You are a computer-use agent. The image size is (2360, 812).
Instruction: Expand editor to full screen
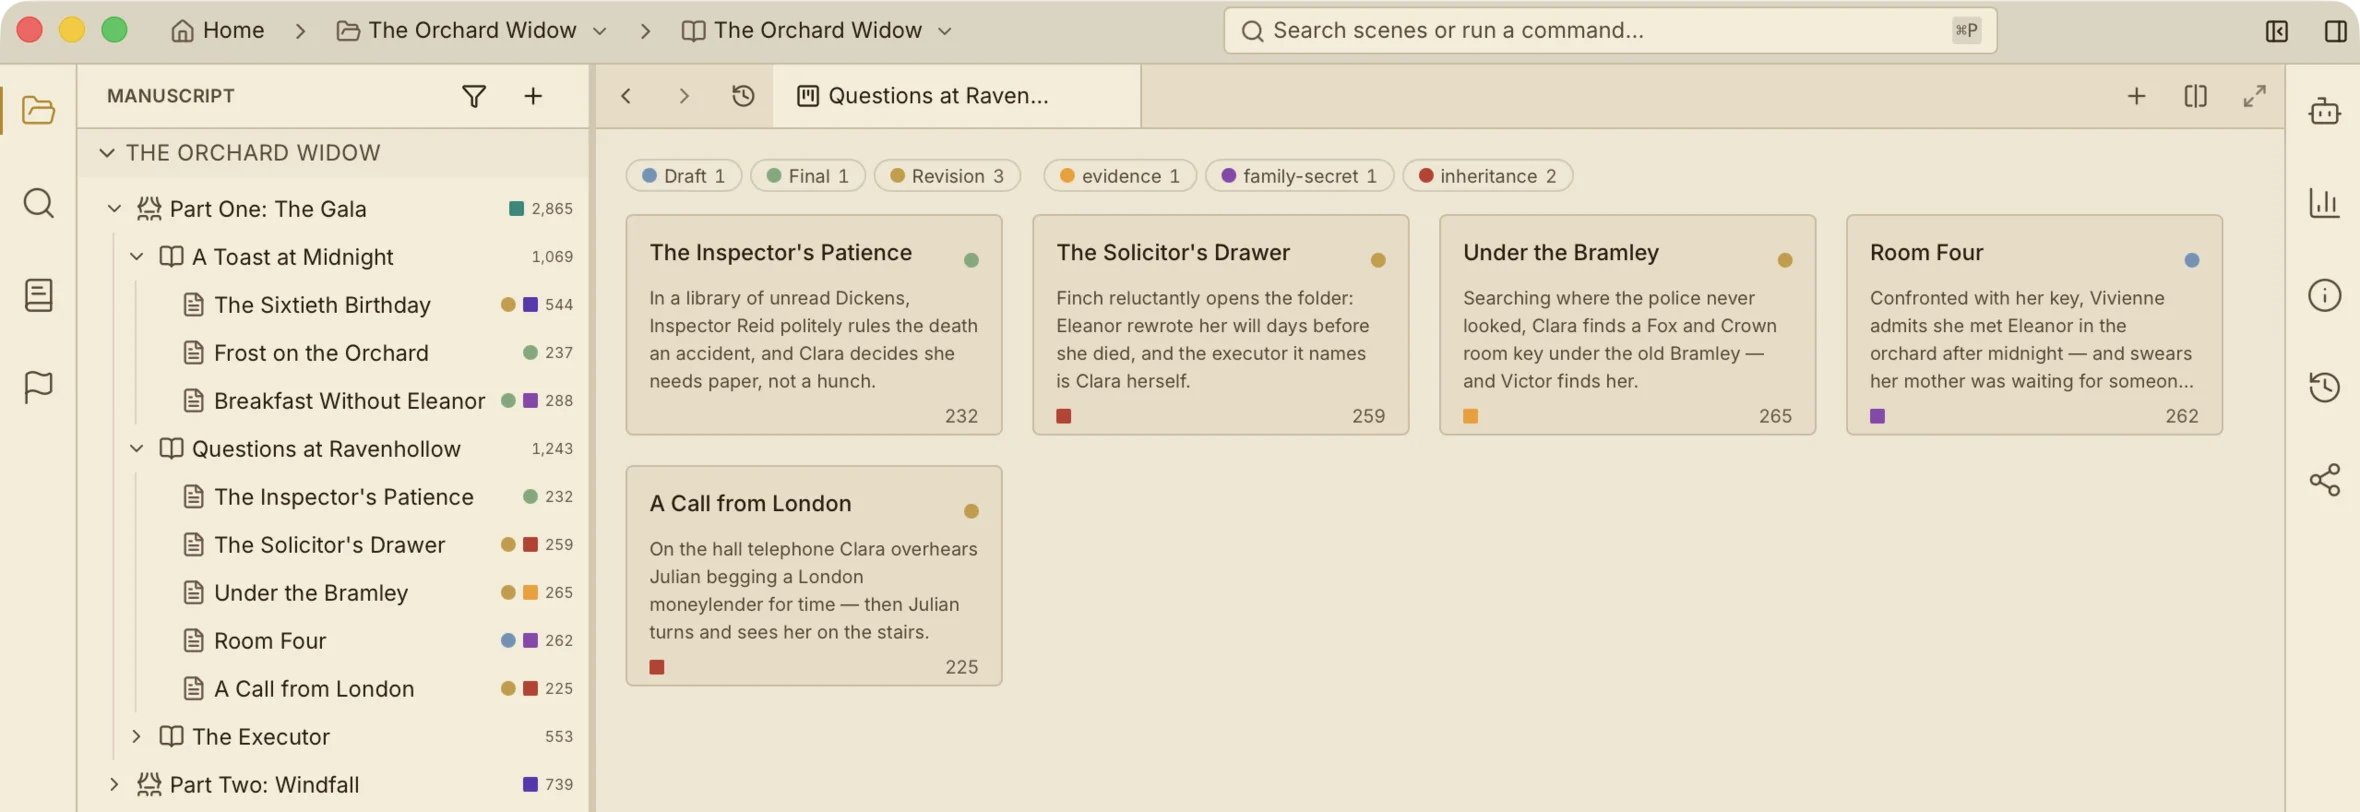pos(2254,96)
